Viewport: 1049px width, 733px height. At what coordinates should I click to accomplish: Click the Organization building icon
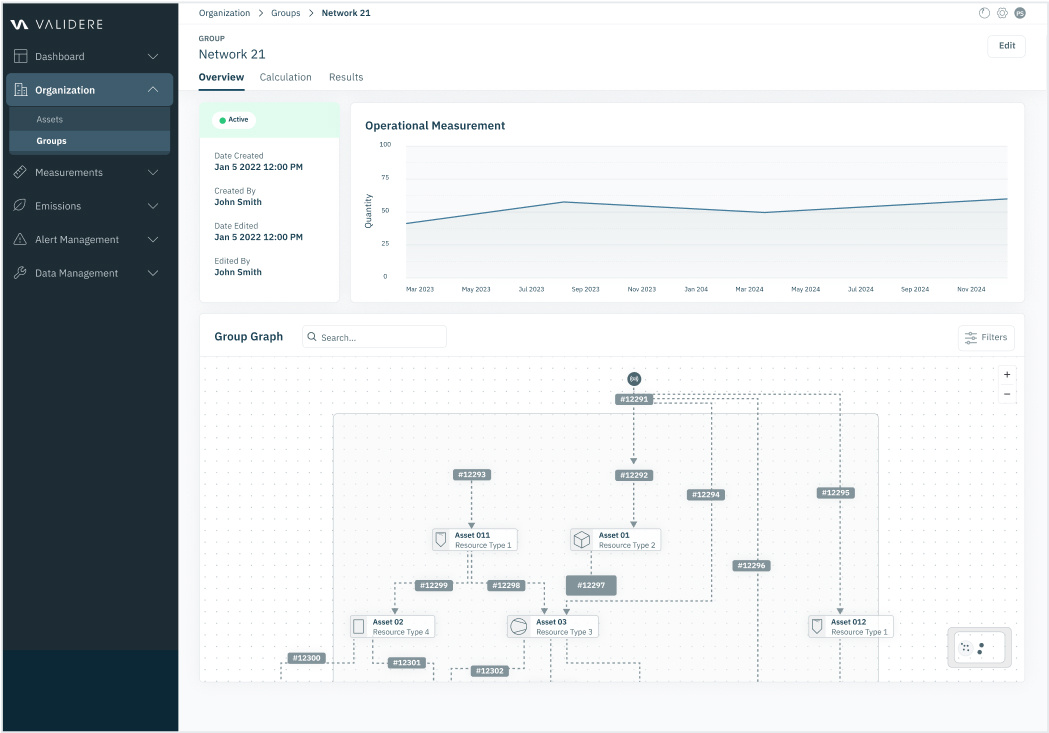[x=21, y=90]
